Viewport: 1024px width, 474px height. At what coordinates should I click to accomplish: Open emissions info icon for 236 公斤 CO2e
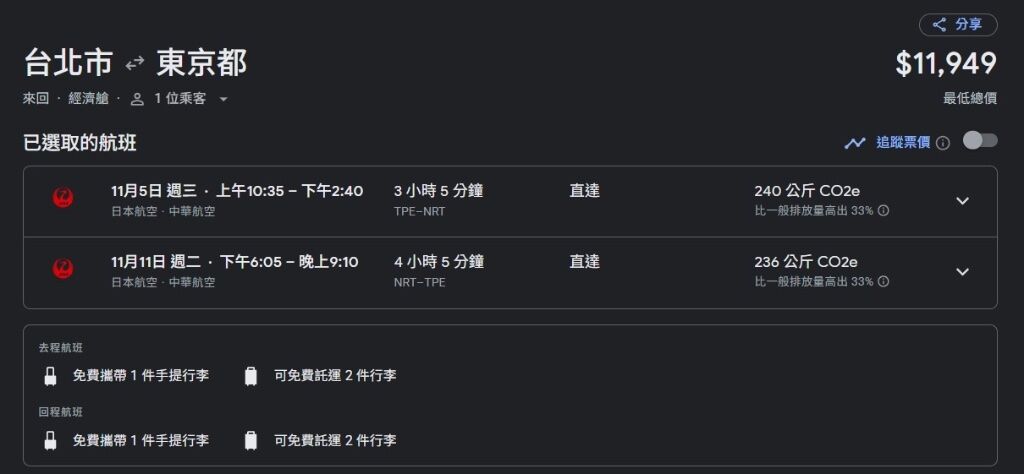point(883,281)
